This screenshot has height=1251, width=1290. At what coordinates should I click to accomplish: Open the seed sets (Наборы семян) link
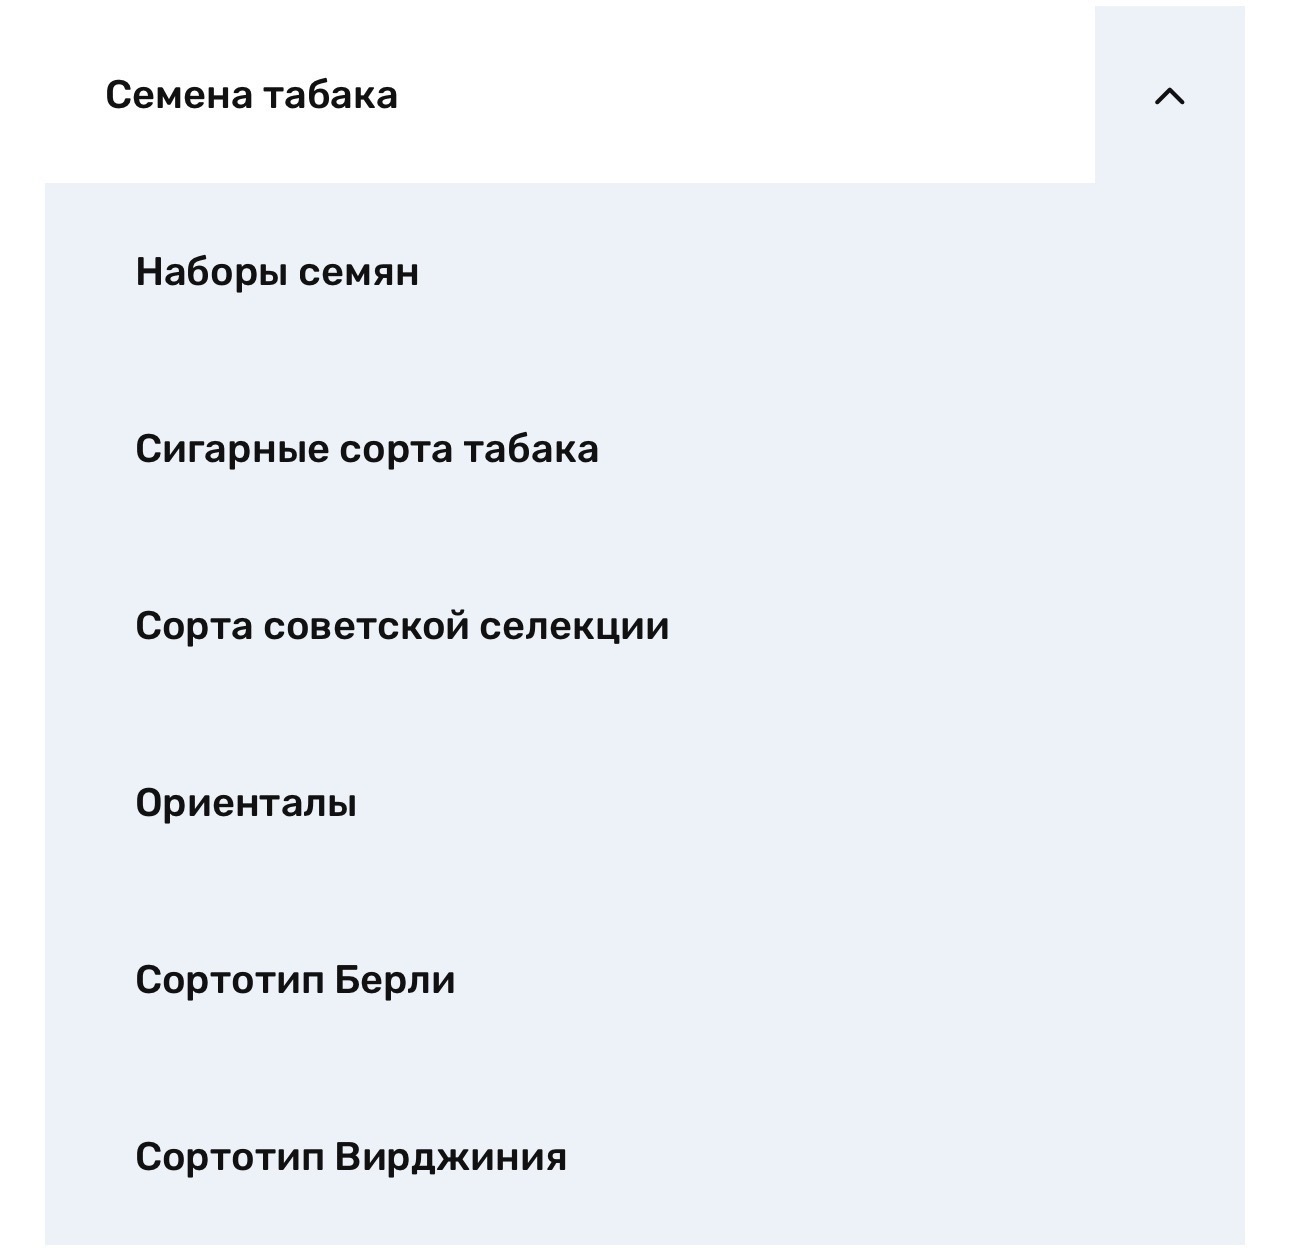pos(277,272)
